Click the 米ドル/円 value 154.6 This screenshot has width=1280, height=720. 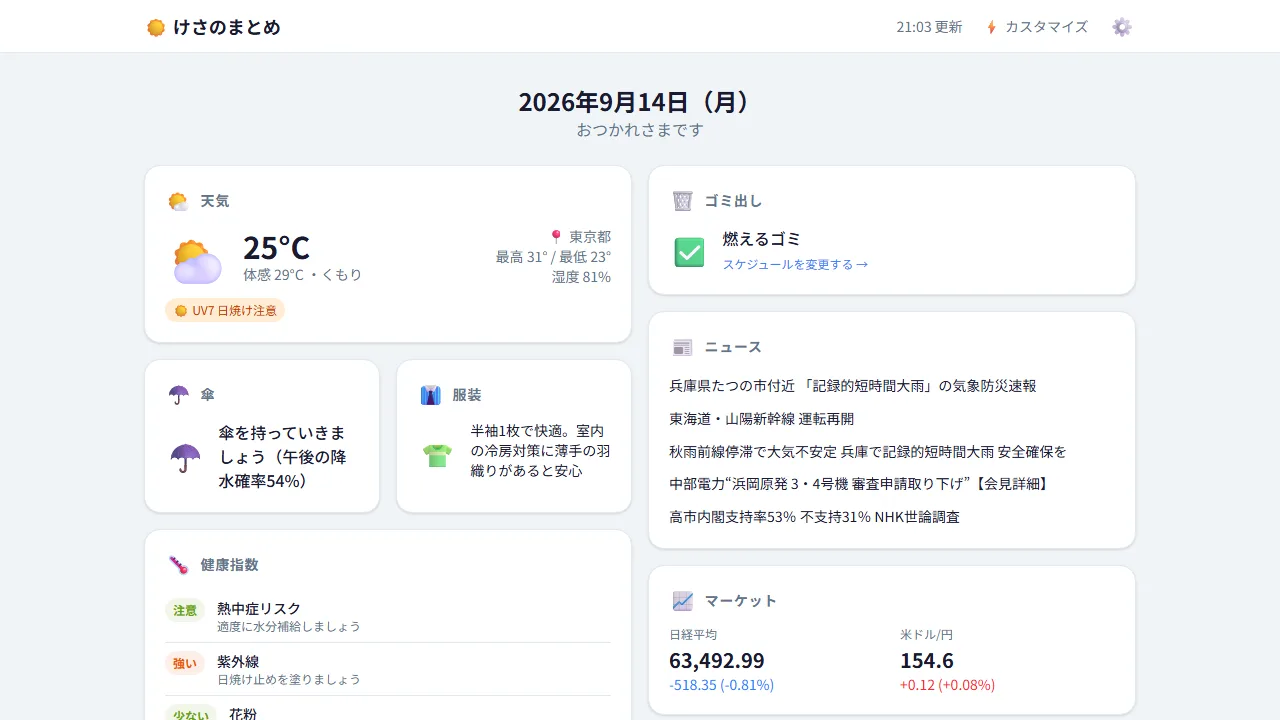pos(927,661)
